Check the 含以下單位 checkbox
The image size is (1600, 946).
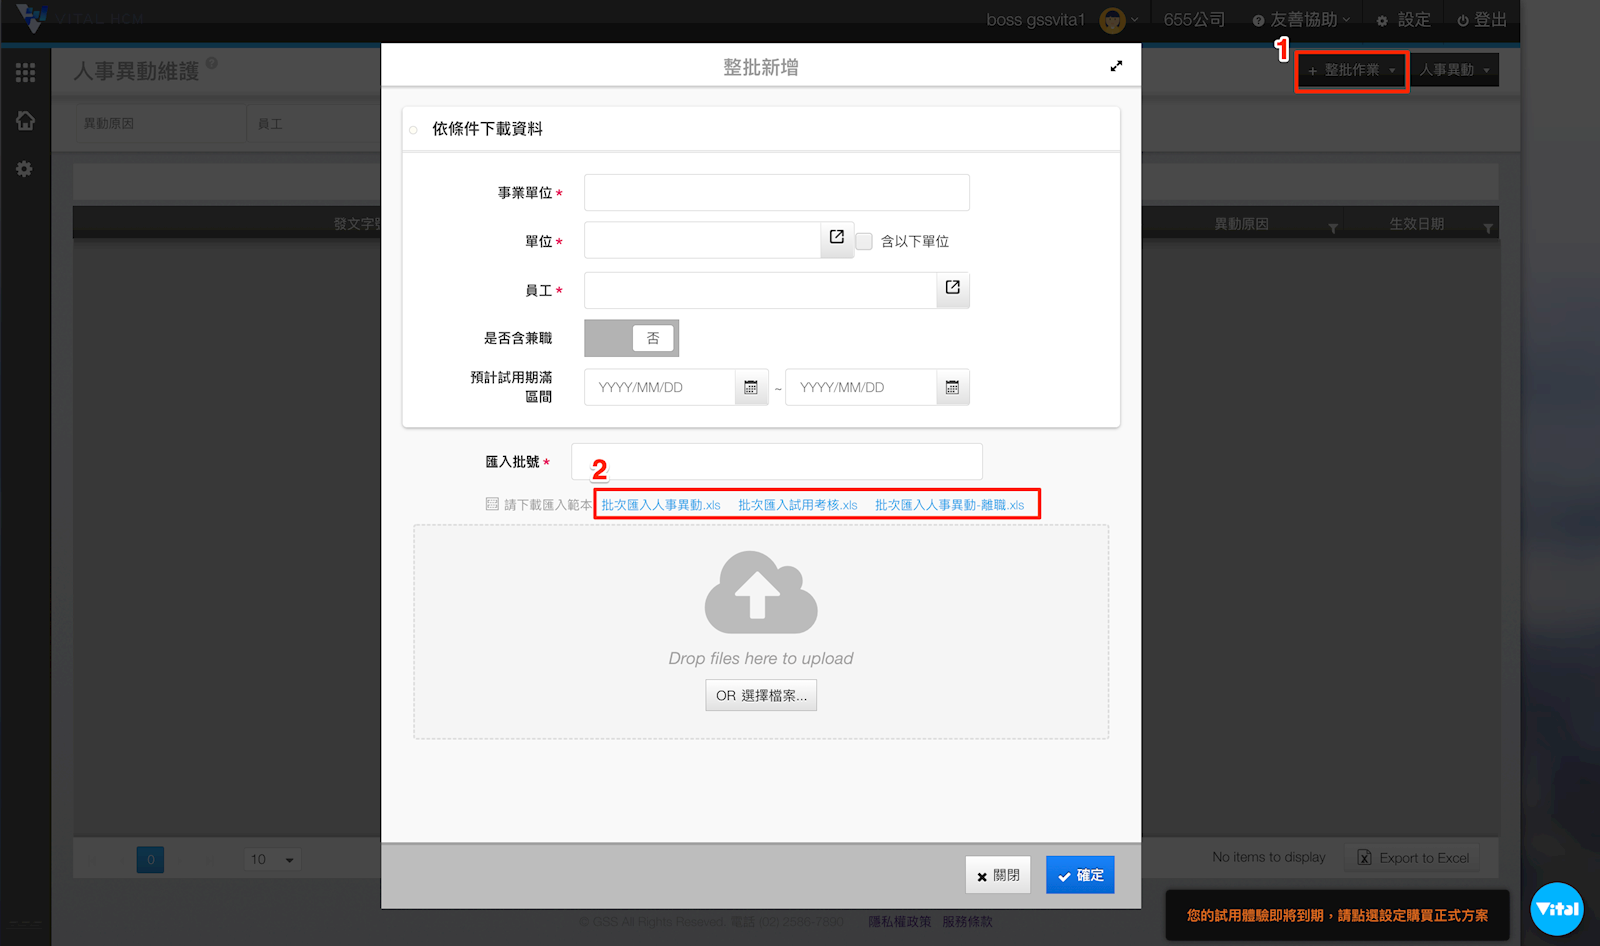(865, 241)
